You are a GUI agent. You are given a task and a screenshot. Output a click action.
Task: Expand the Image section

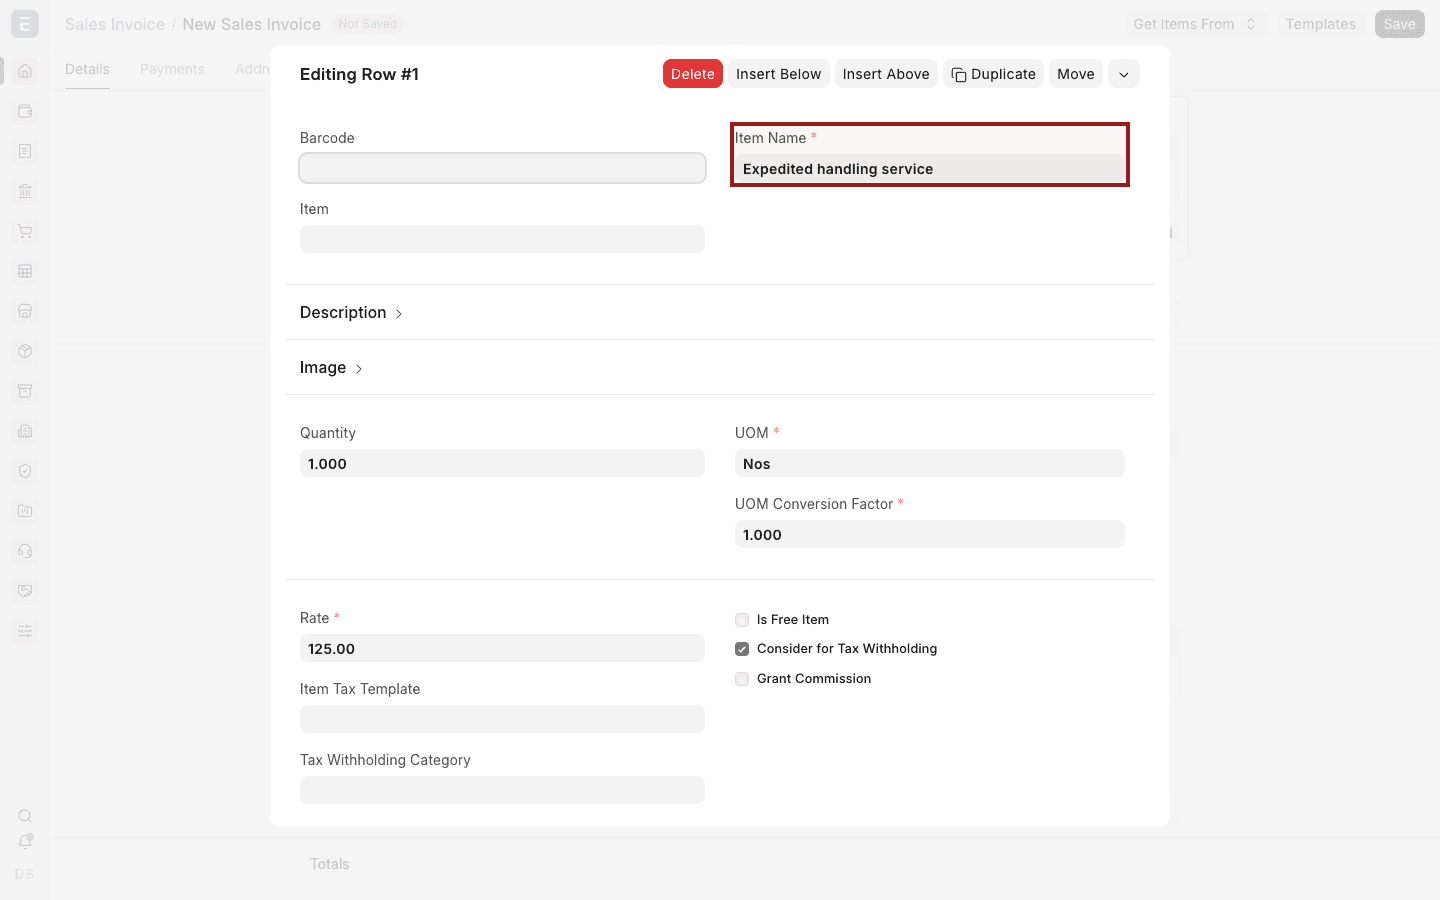[x=332, y=368]
